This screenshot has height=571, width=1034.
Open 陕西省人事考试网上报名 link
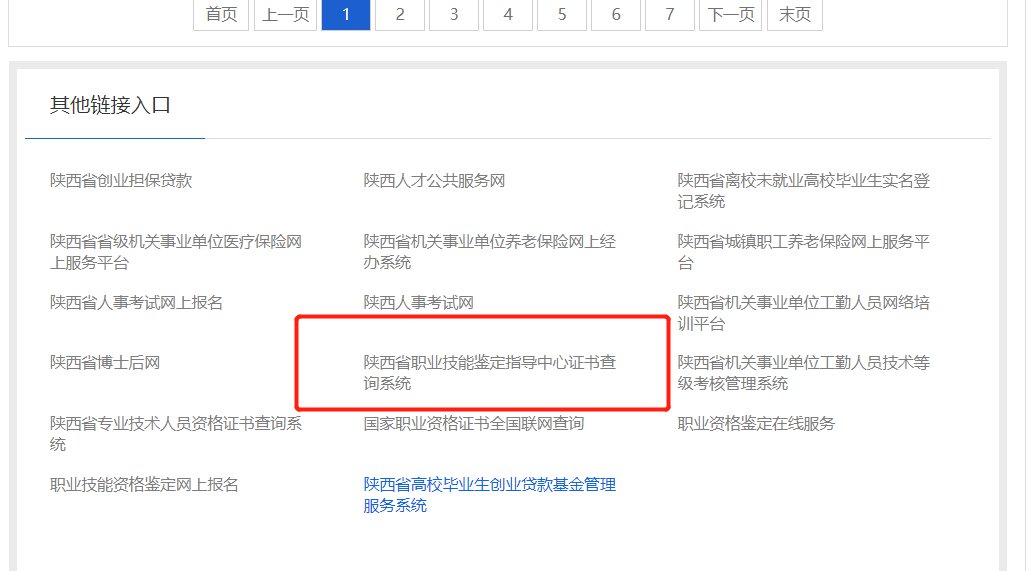coord(136,302)
